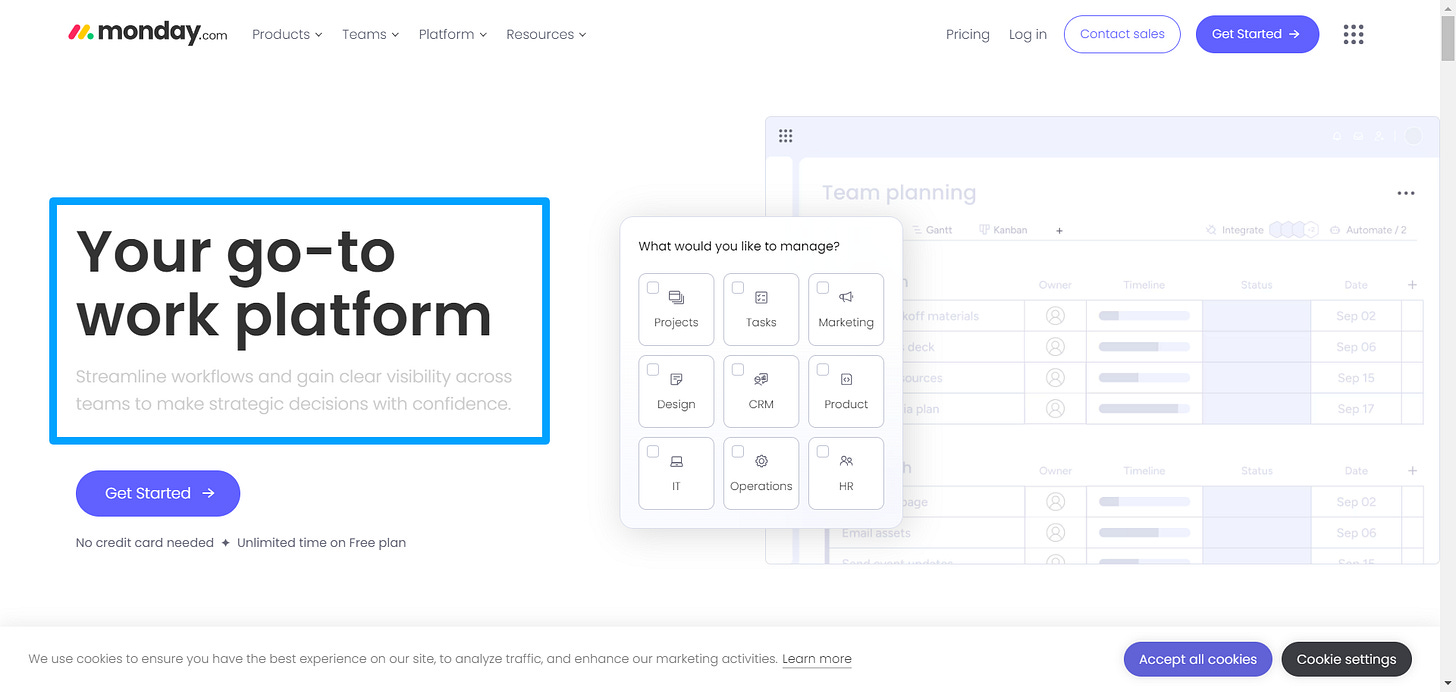Click the Integrate plug icon

1212,230
